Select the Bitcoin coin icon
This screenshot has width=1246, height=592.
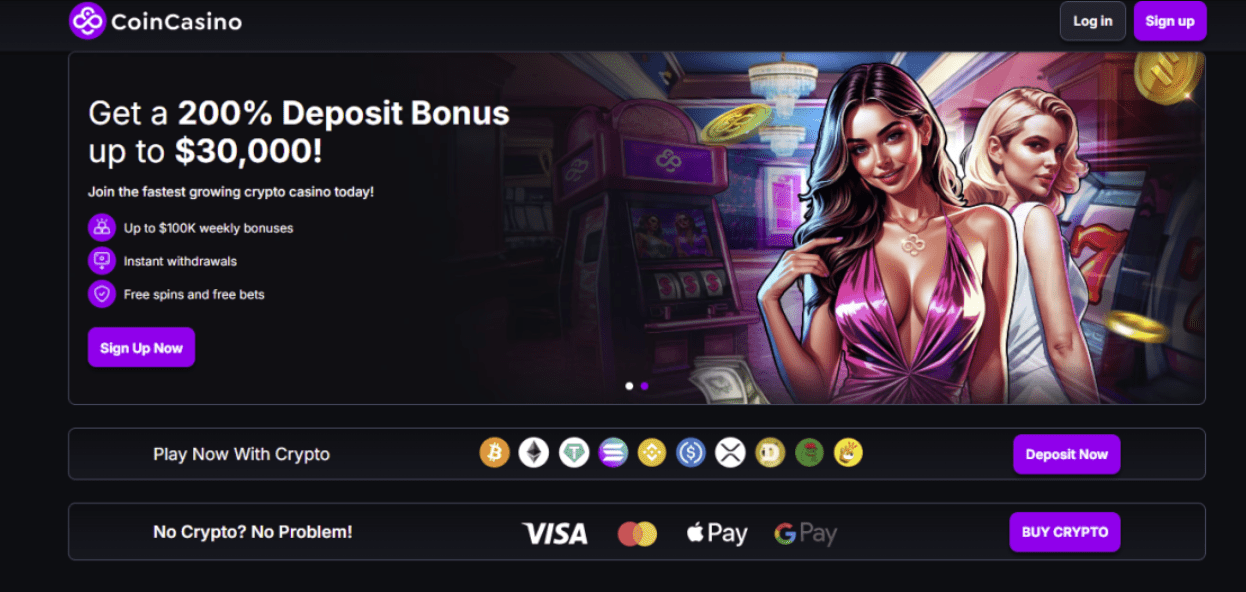tap(495, 453)
